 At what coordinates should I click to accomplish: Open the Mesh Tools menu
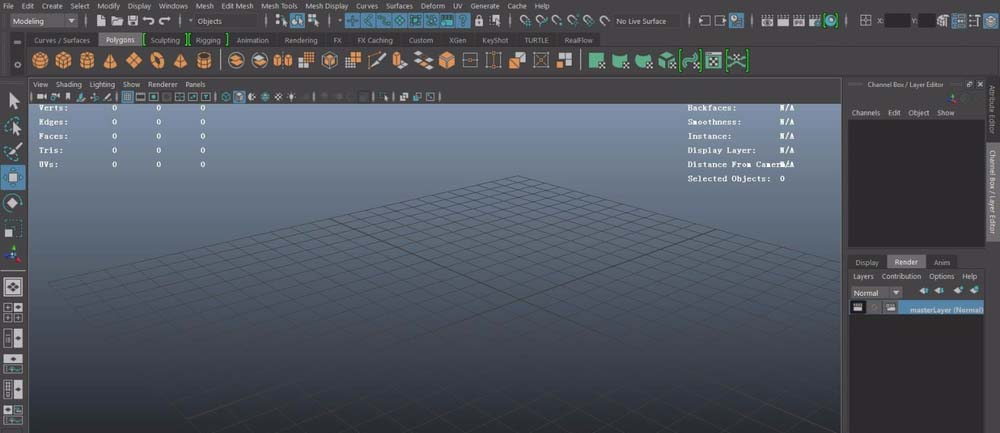coord(279,6)
